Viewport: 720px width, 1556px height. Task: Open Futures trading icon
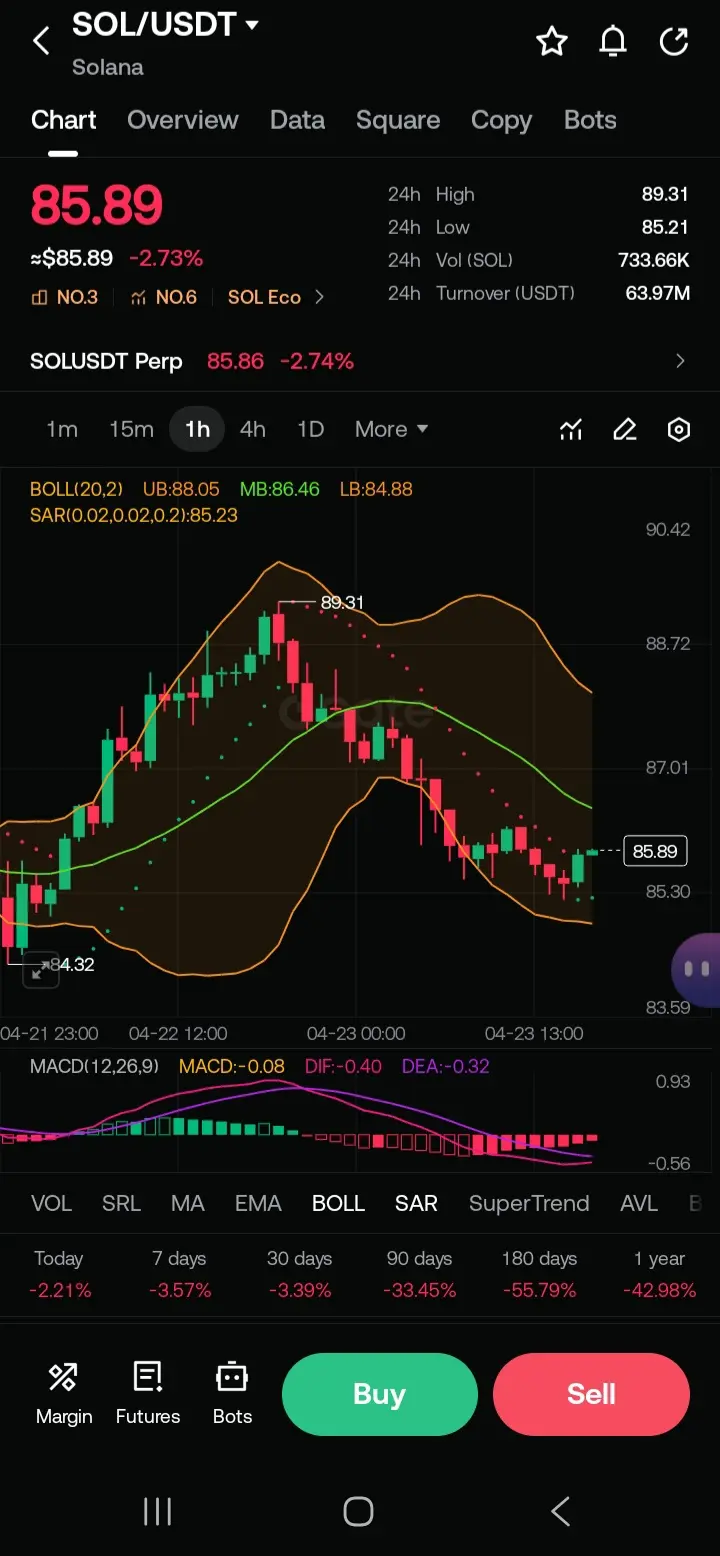[148, 1393]
